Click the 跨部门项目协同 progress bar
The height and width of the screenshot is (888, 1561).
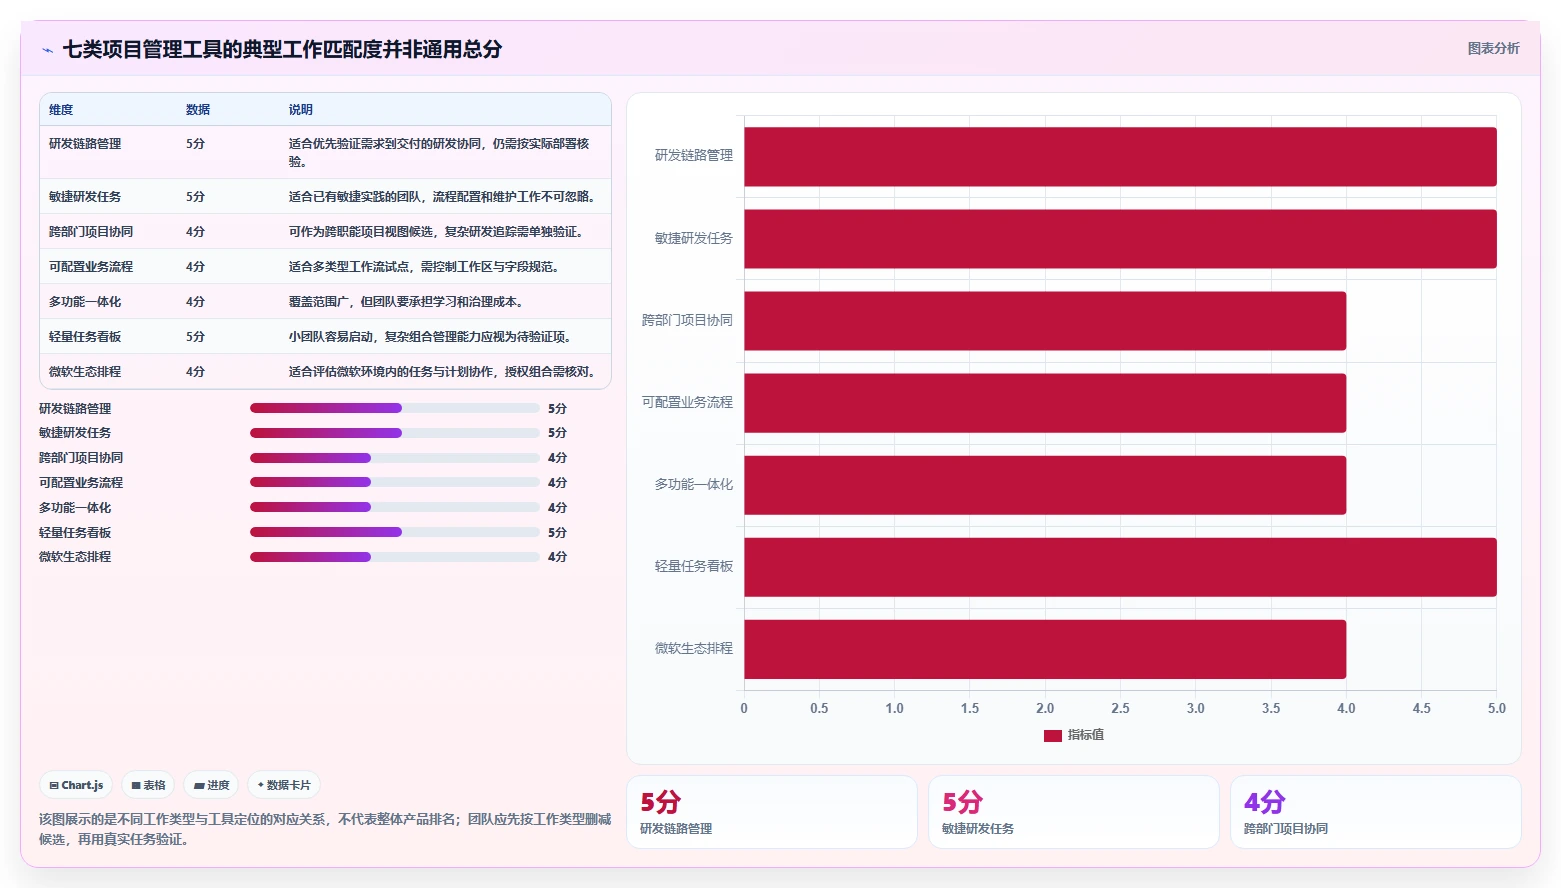tap(395, 458)
